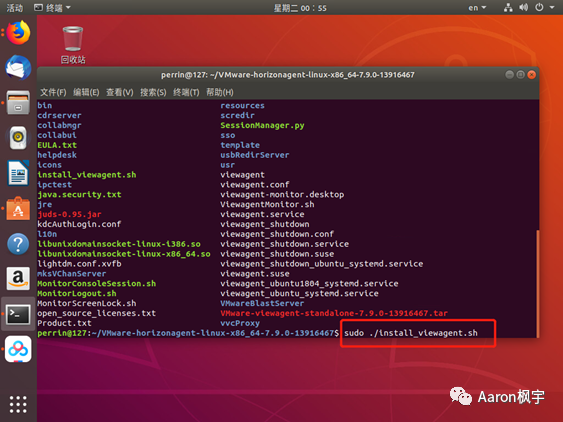Click the network status icon in top bar
The image size is (563, 422).
click(508, 8)
